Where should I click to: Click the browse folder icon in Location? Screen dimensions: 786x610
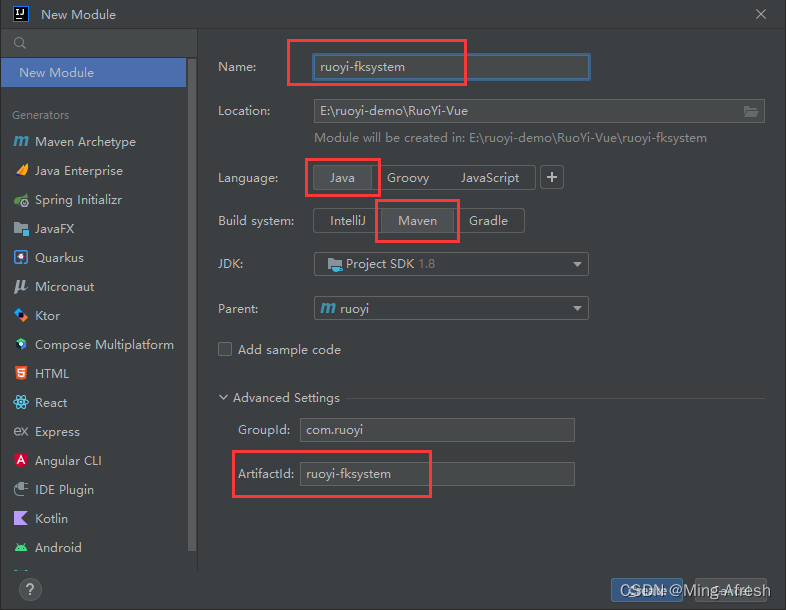(x=751, y=111)
